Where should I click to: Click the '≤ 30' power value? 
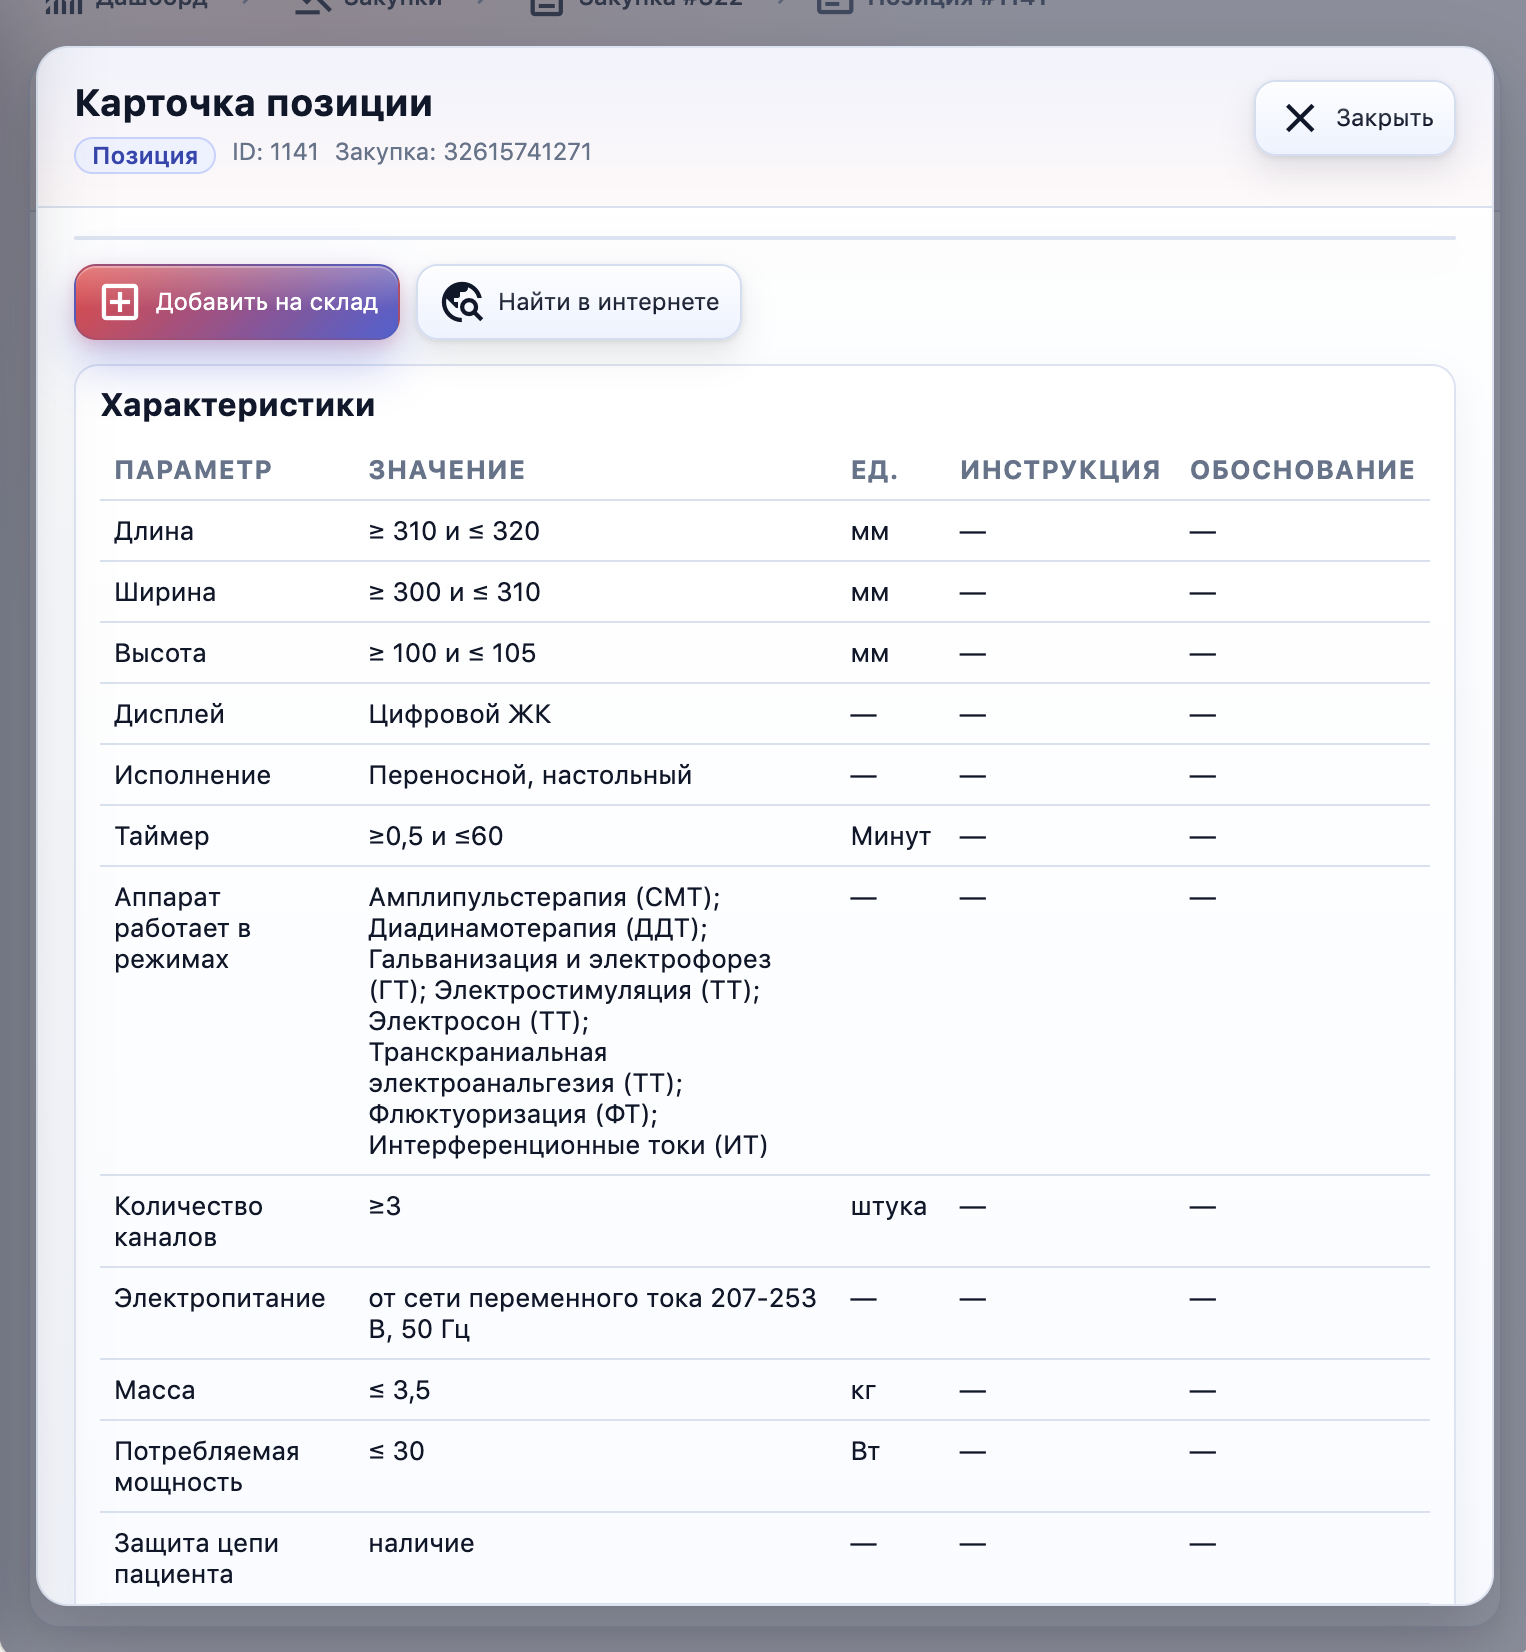(397, 1451)
